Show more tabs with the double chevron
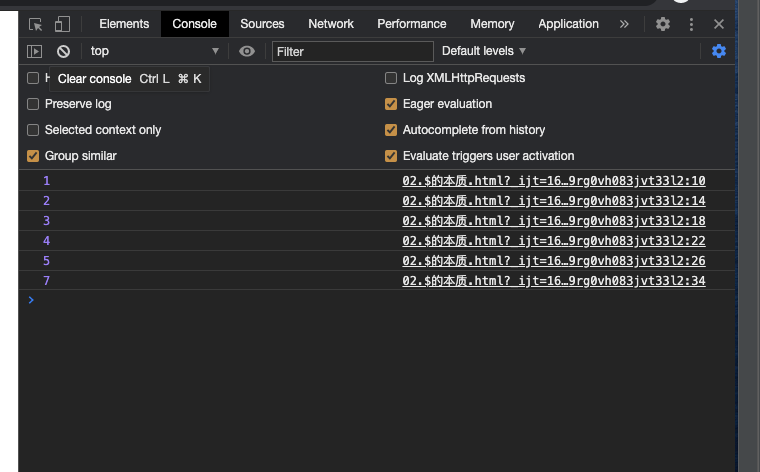 pos(624,24)
